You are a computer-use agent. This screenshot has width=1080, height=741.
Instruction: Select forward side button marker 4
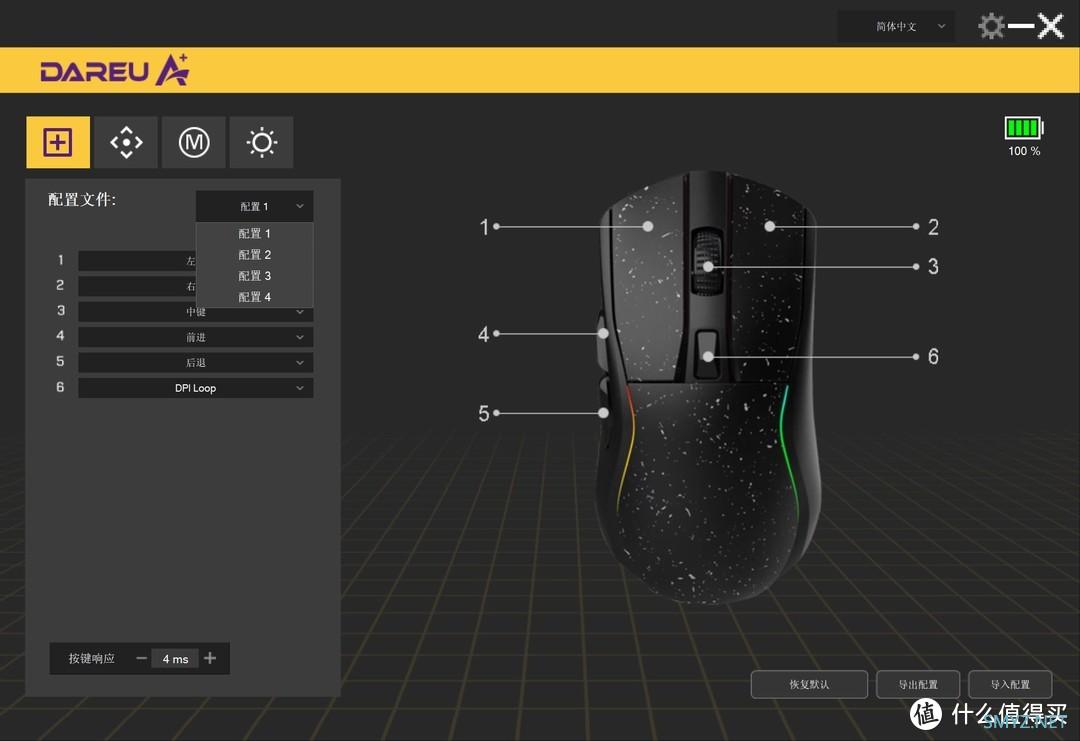pos(603,333)
